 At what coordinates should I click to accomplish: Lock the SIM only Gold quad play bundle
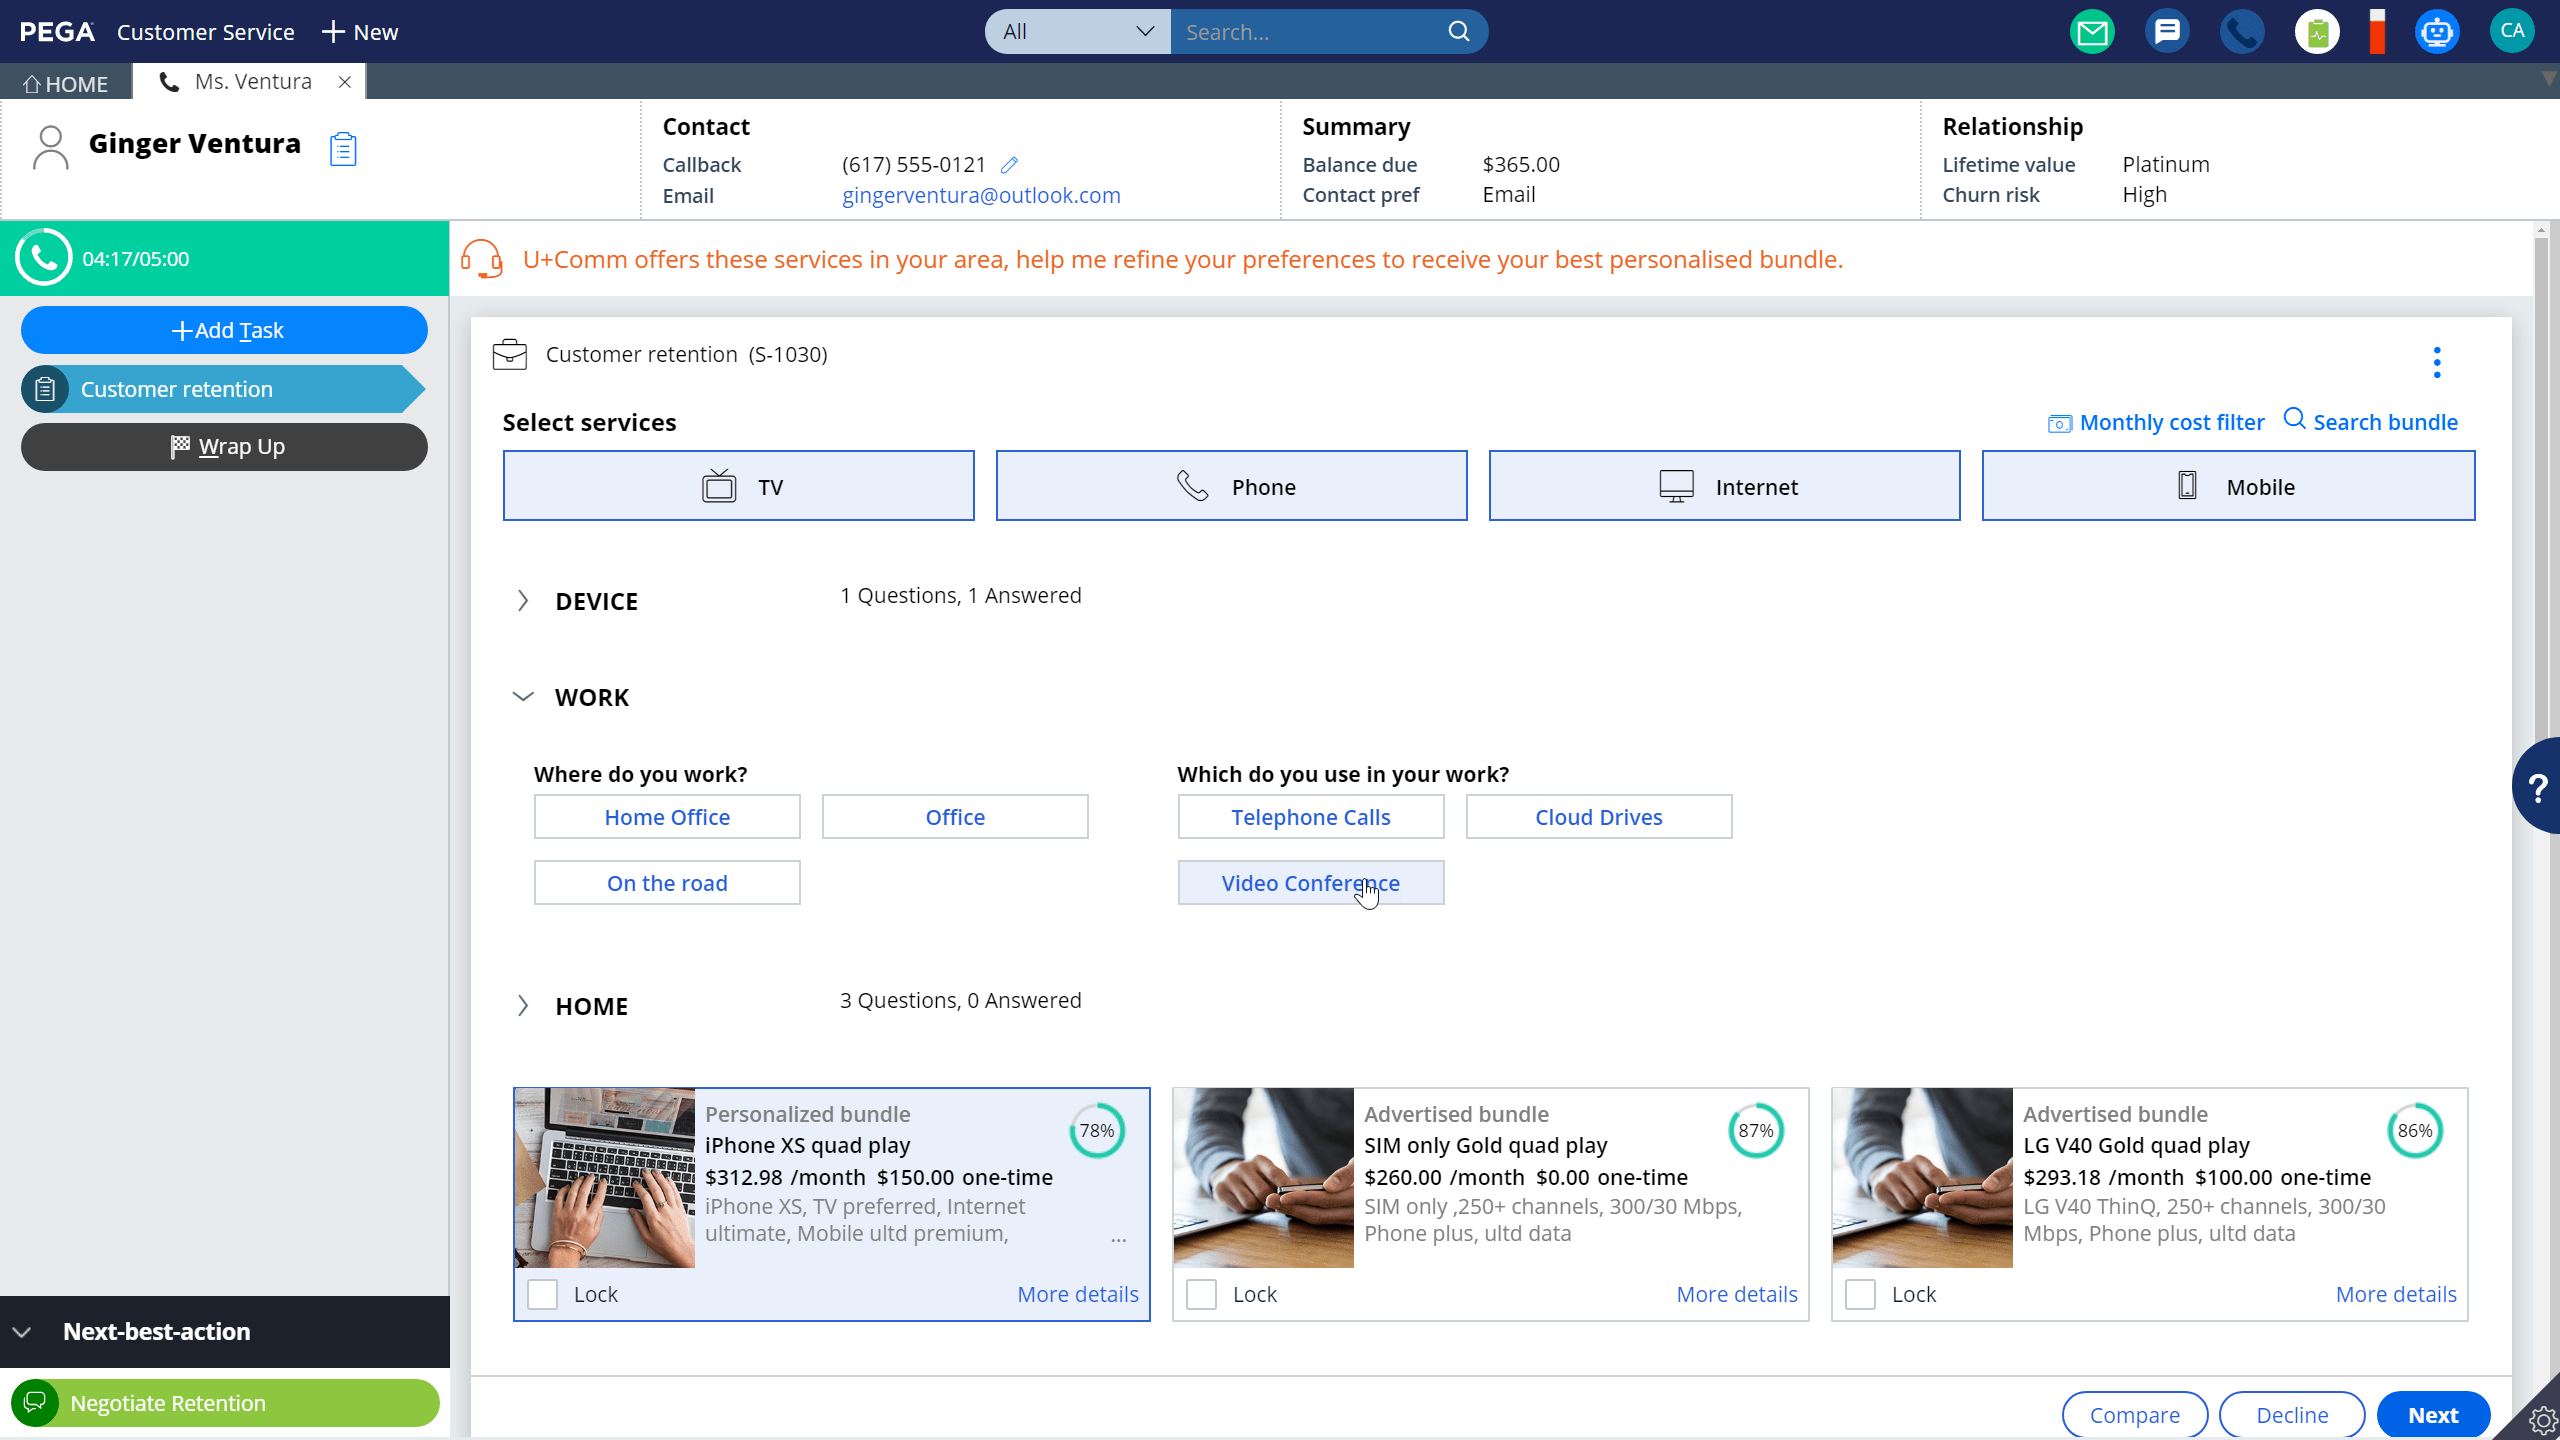click(x=1201, y=1294)
